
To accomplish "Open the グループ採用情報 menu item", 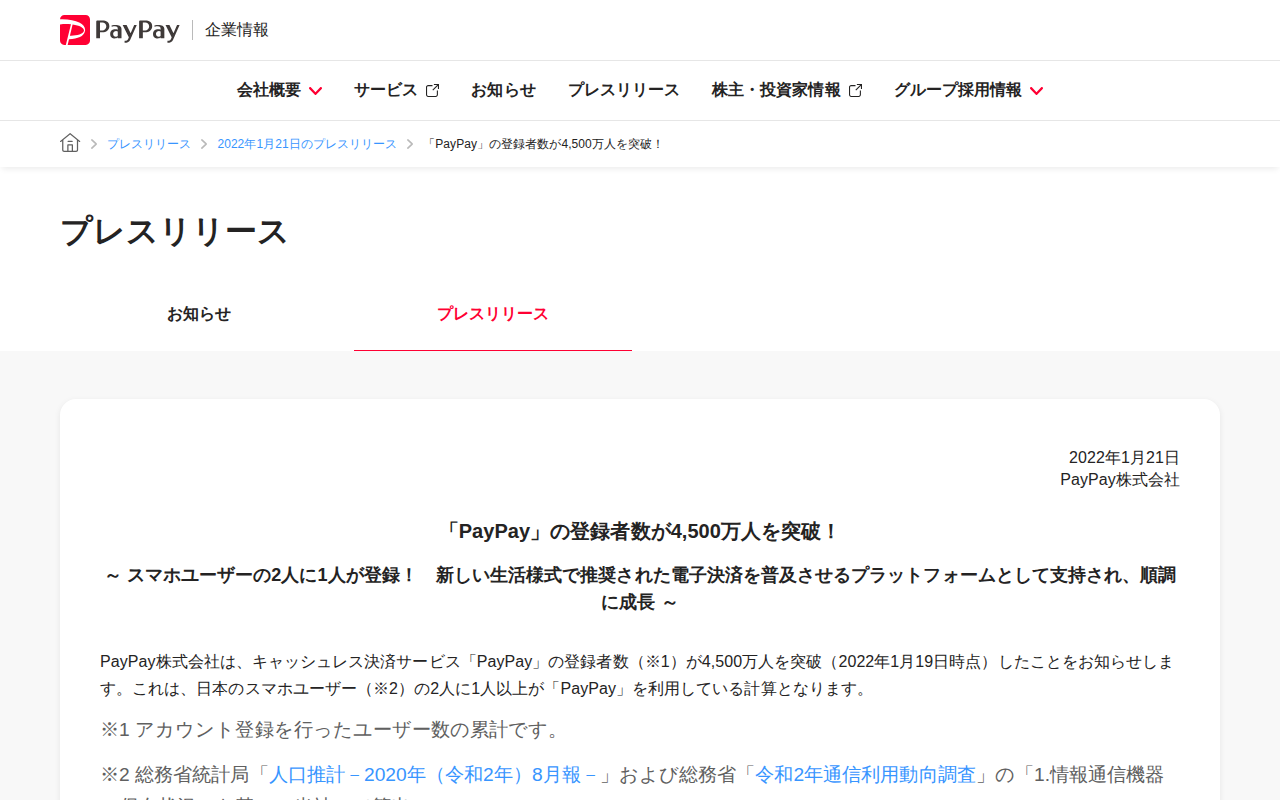I will 958,90.
